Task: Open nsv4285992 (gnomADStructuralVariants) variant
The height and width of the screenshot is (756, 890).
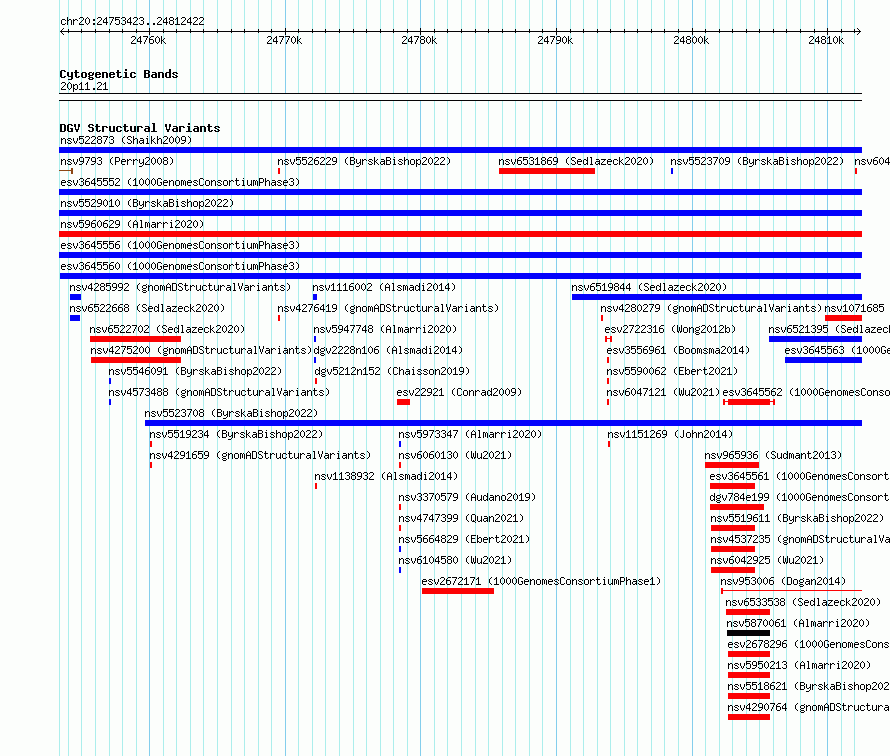Action: coord(180,287)
